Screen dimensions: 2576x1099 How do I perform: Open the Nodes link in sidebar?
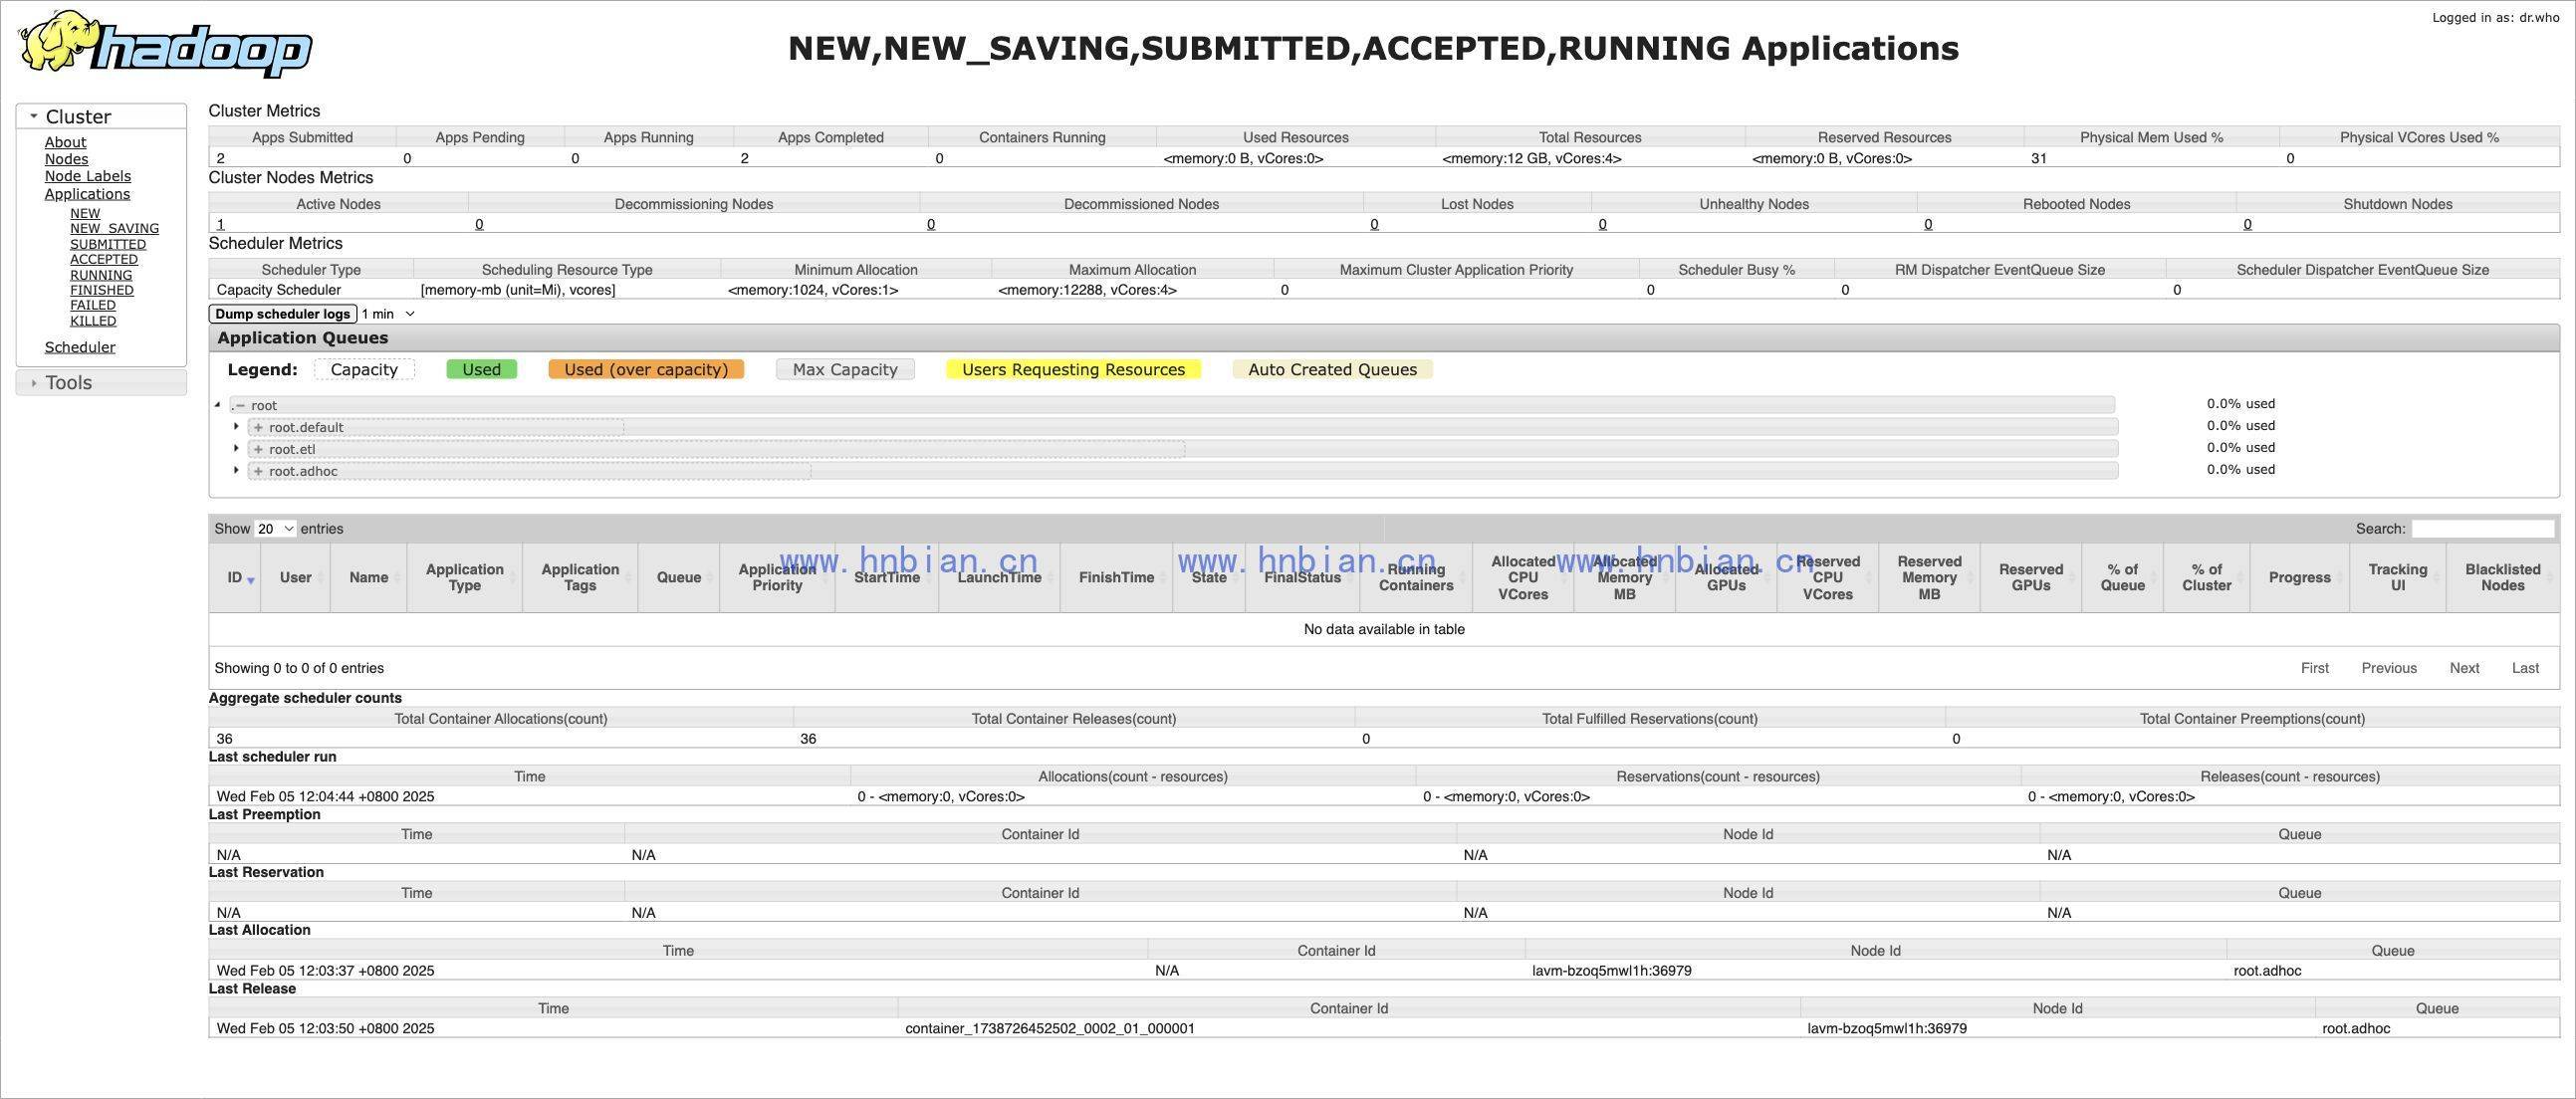coord(66,159)
